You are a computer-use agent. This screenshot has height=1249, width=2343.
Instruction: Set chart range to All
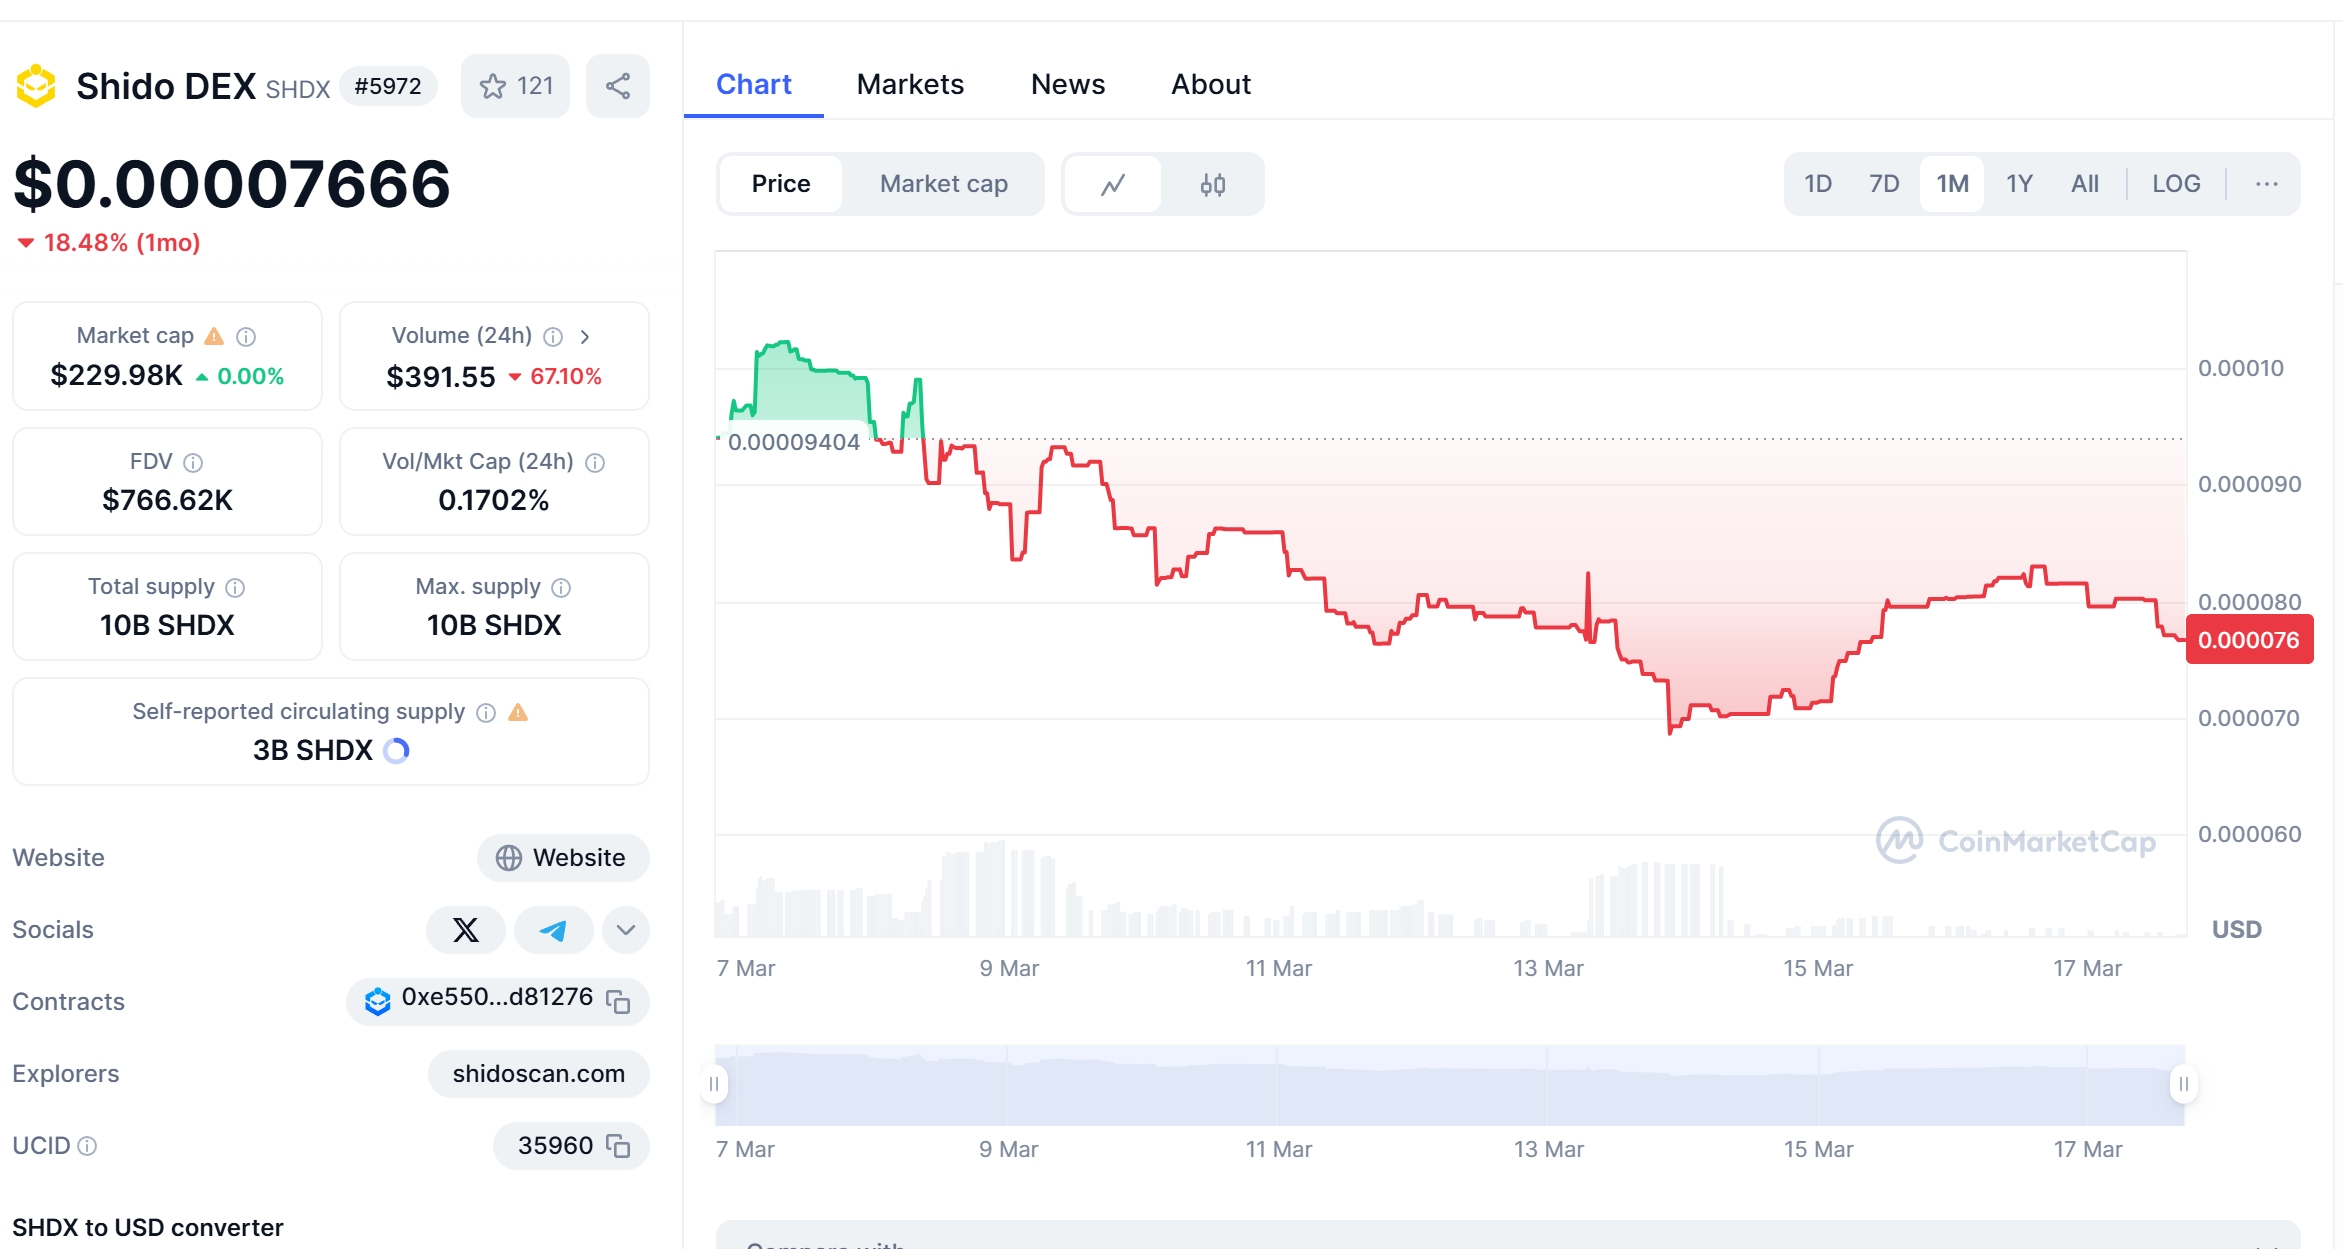[2085, 184]
